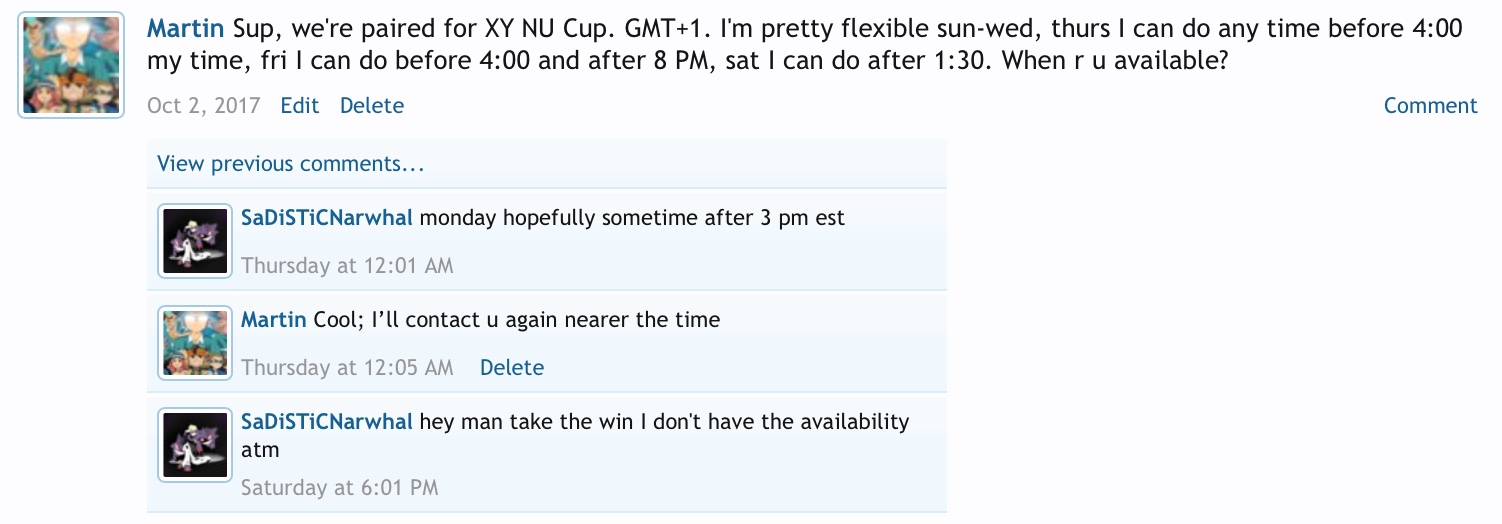Click the Oct 2, 2017 post date
Image resolution: width=1502 pixels, height=524 pixels.
pos(203,106)
